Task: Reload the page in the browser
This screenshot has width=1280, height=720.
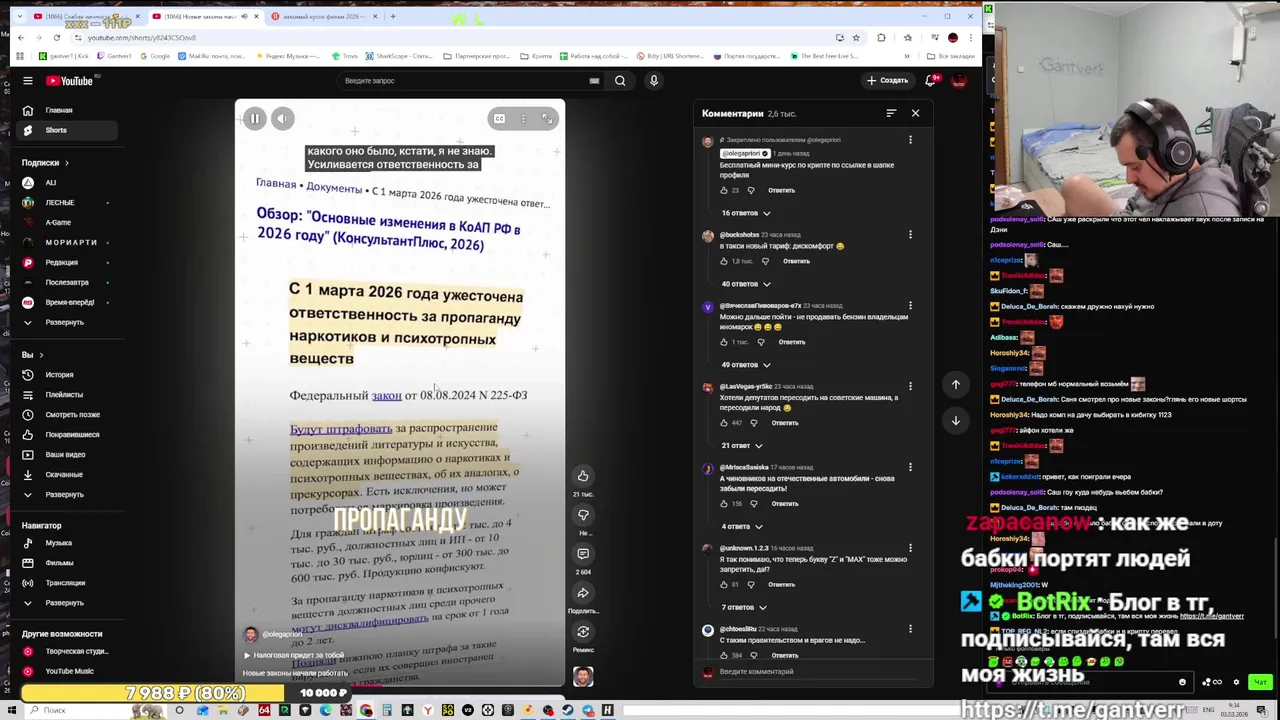Action: point(56,38)
